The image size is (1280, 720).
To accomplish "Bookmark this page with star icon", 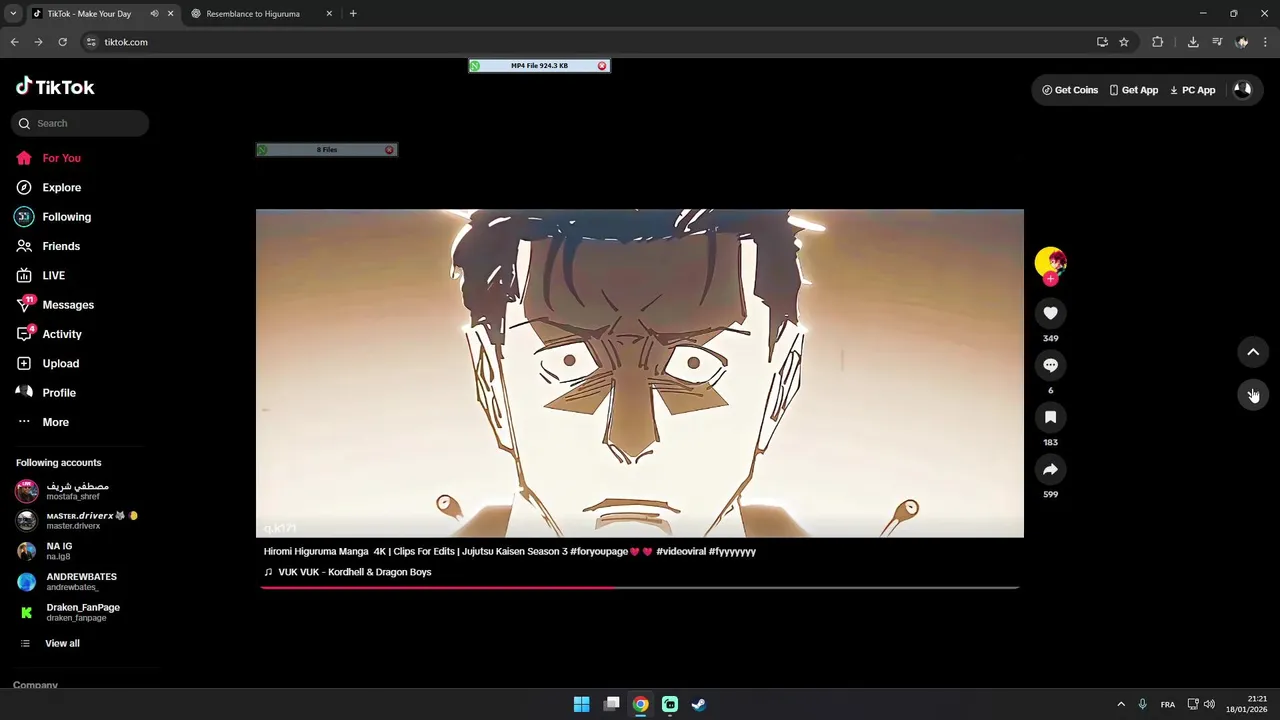I will (x=1124, y=42).
